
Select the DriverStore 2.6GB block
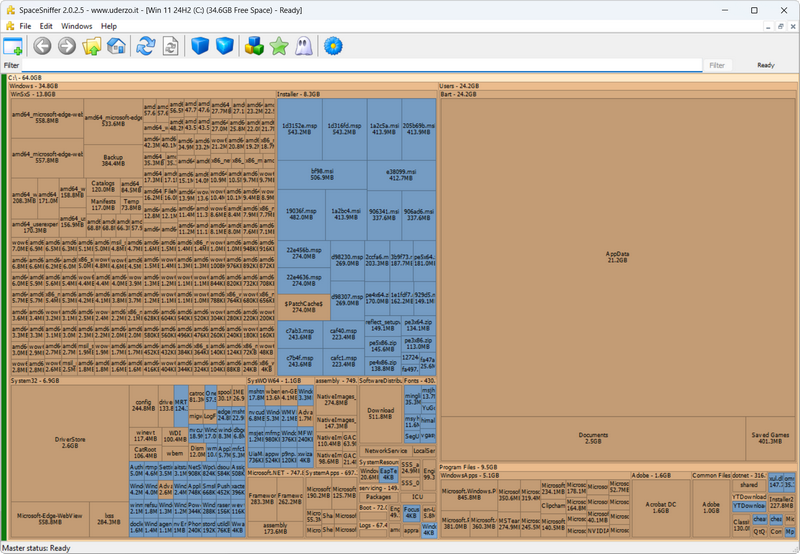(70, 442)
